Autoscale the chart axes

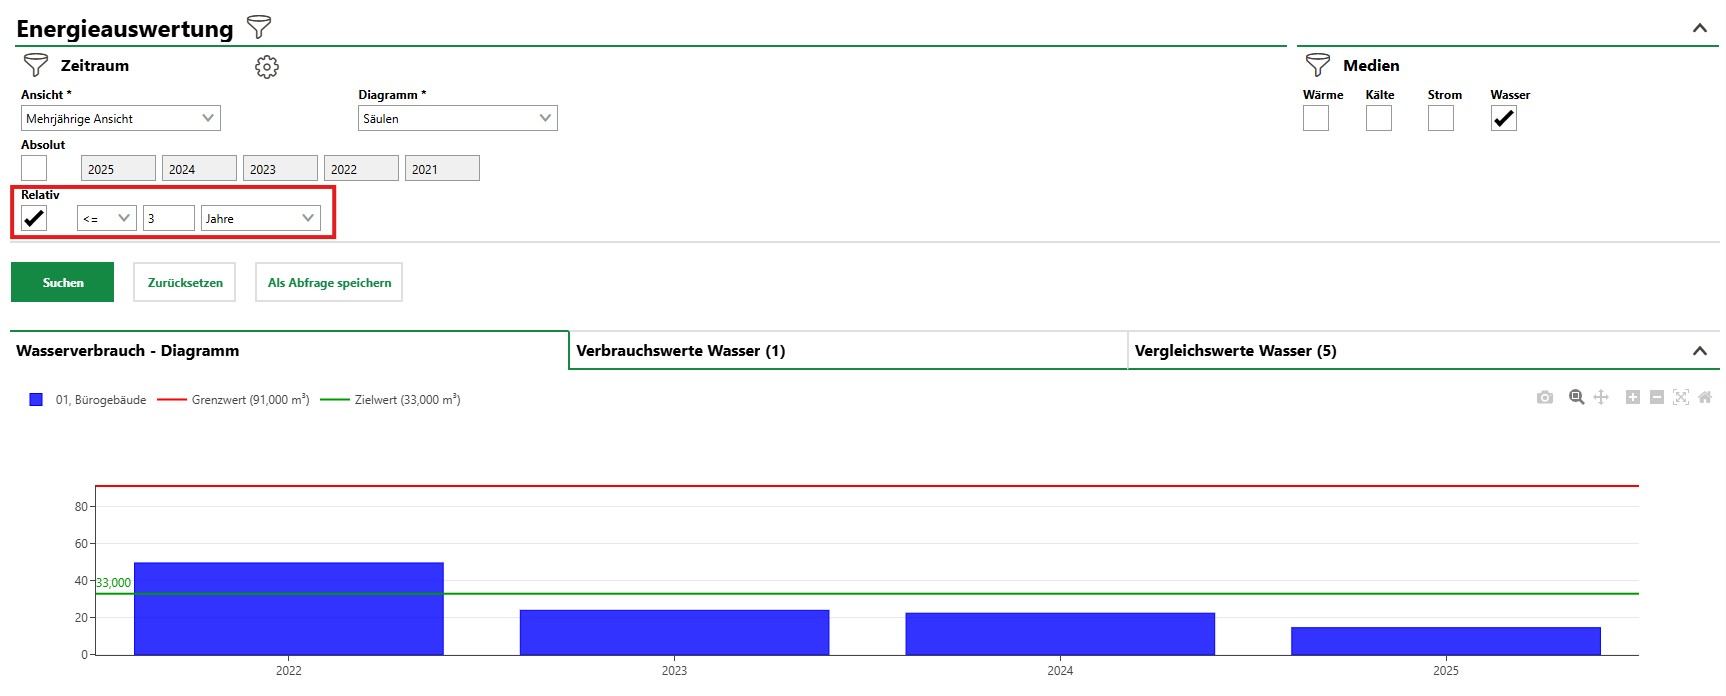1681,397
